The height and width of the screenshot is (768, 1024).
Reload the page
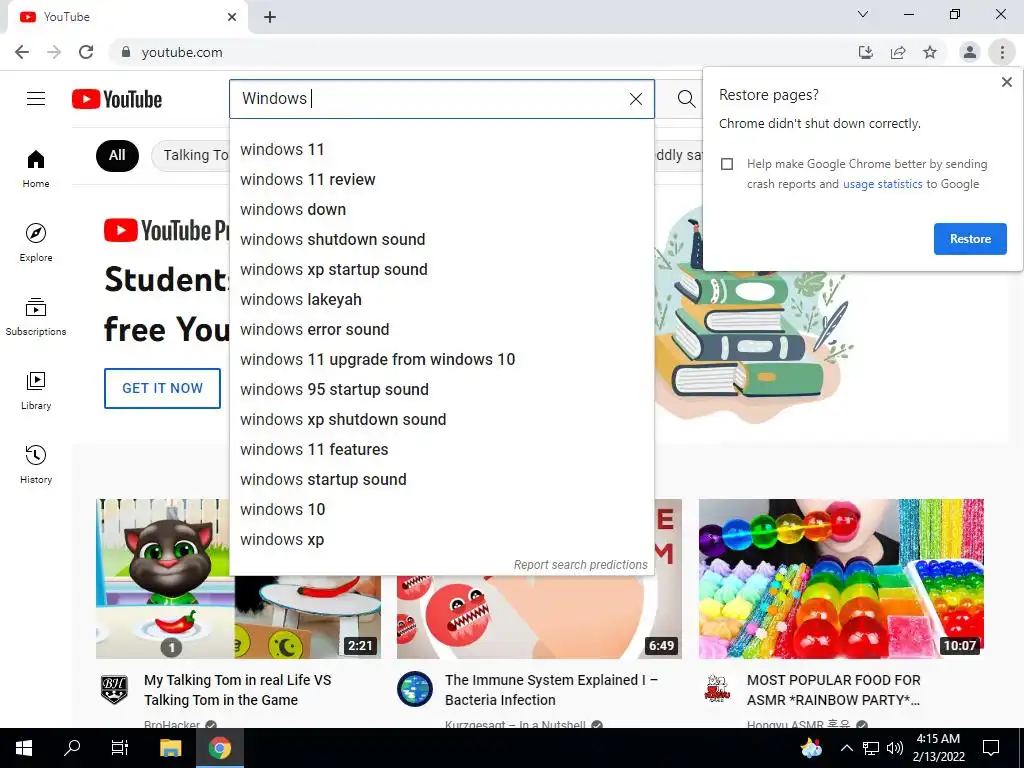[86, 52]
